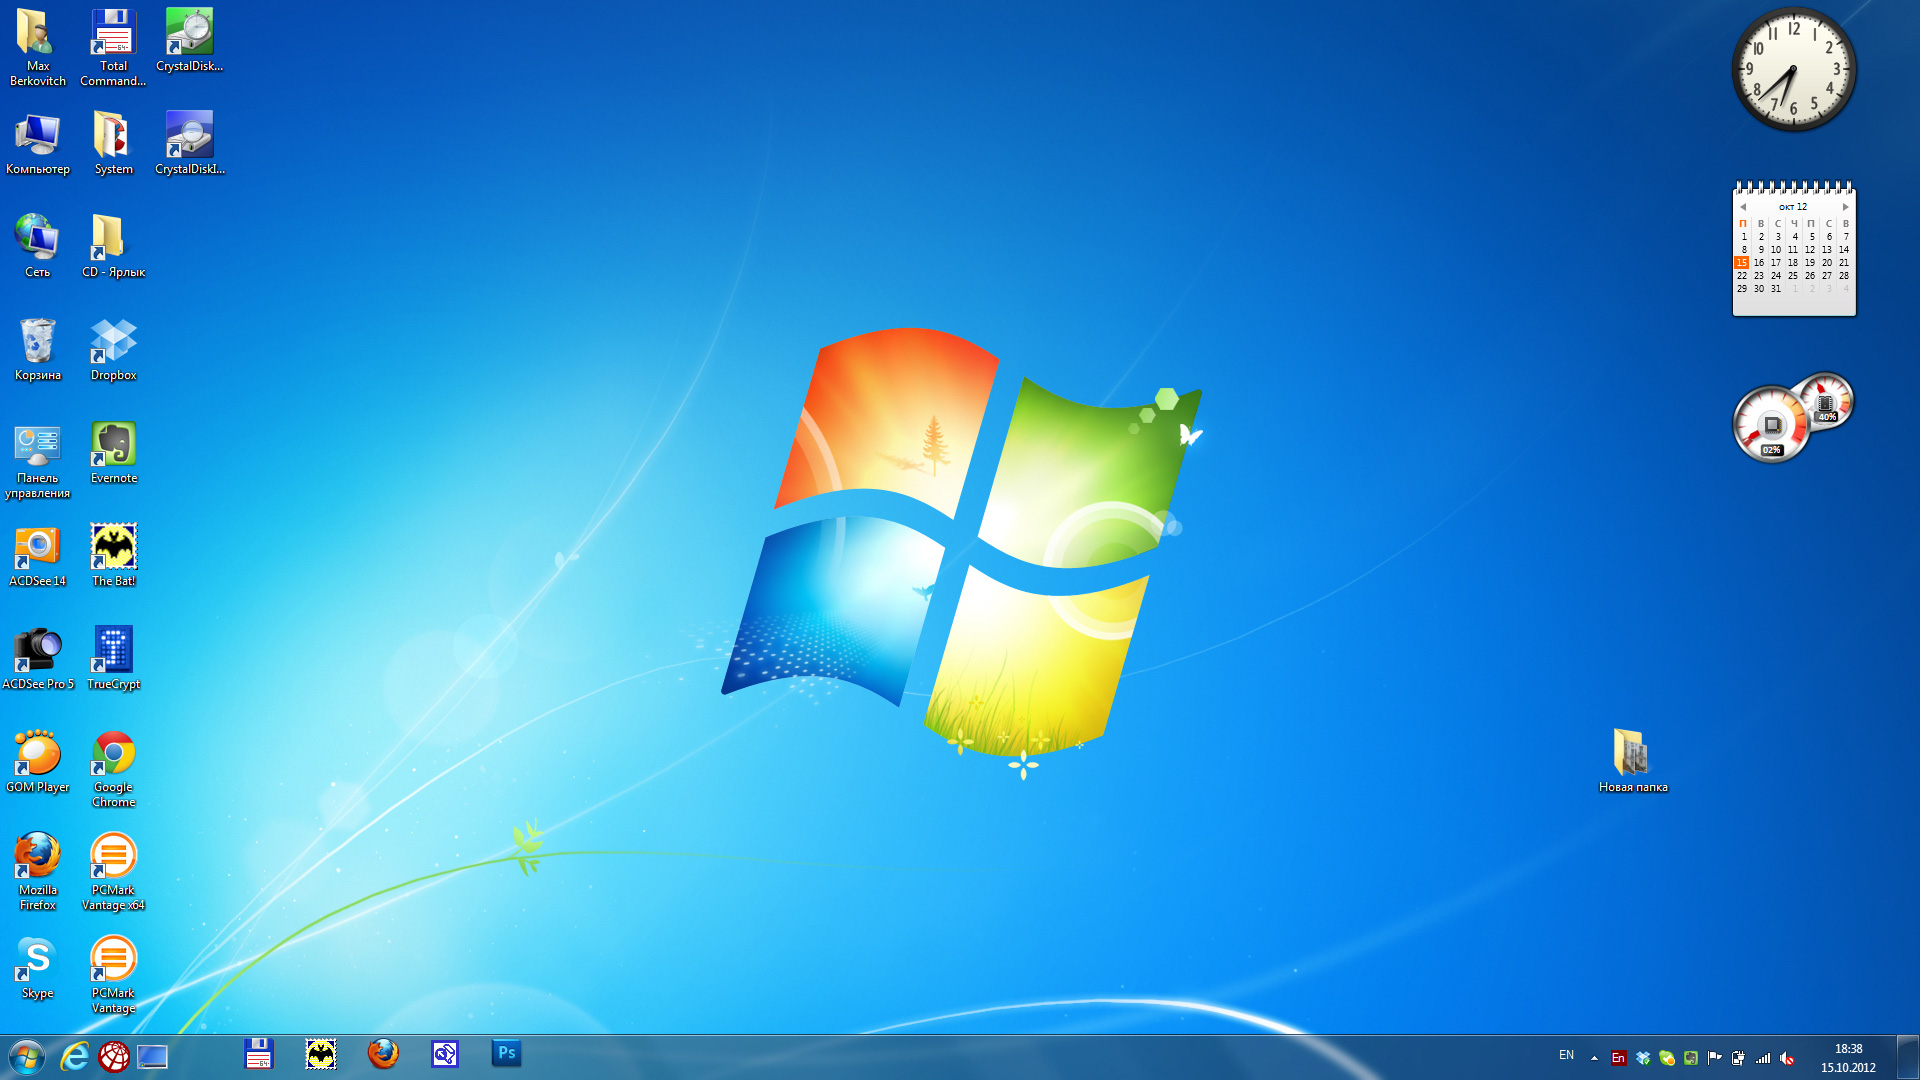This screenshot has width=1920, height=1080.
Task: Open the Windows Start menu
Action: (x=27, y=1056)
